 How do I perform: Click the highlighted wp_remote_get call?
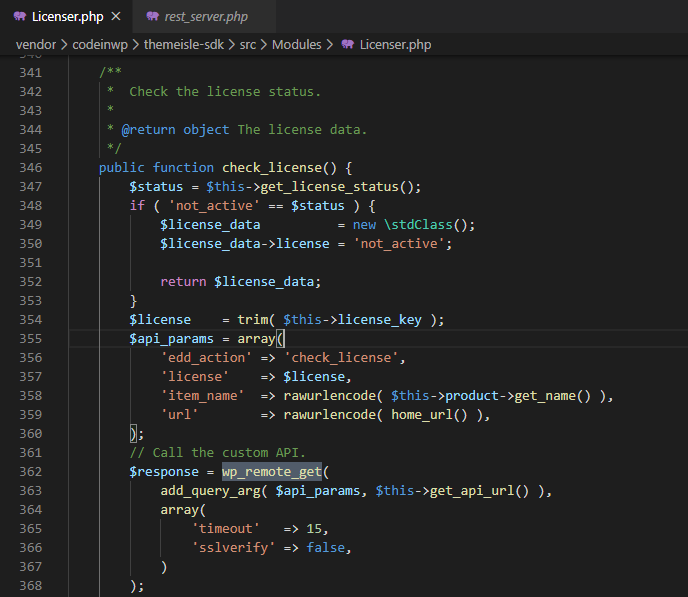click(272, 472)
